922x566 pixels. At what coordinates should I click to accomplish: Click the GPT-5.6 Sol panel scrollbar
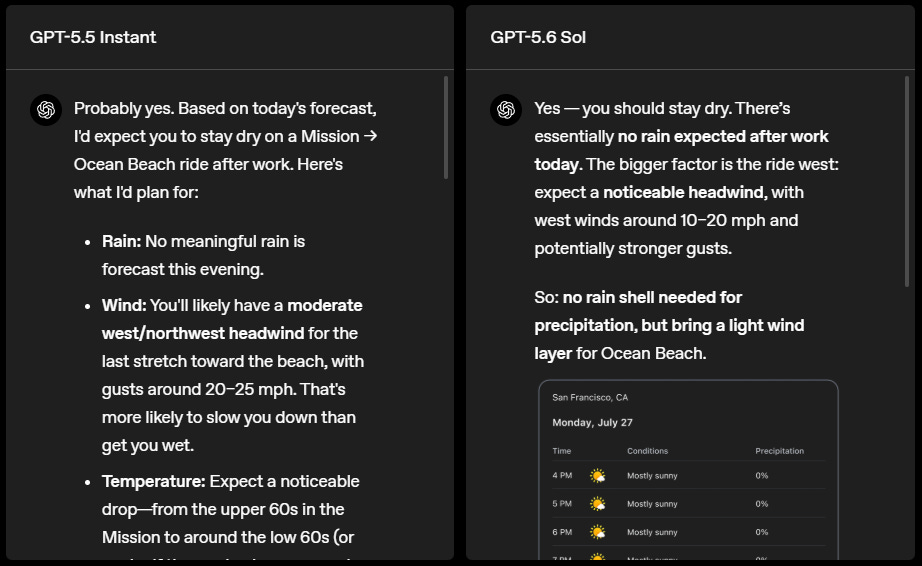tap(906, 181)
